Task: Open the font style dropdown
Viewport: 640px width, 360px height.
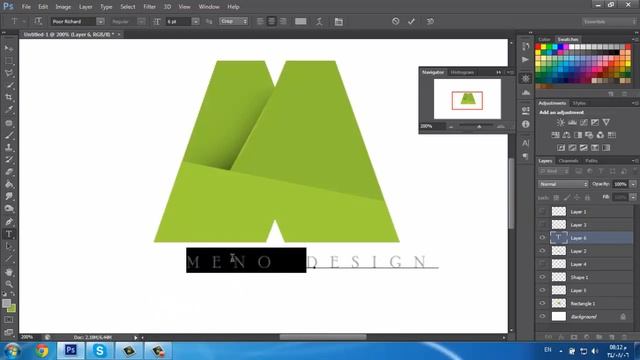Action: pyautogui.click(x=141, y=21)
